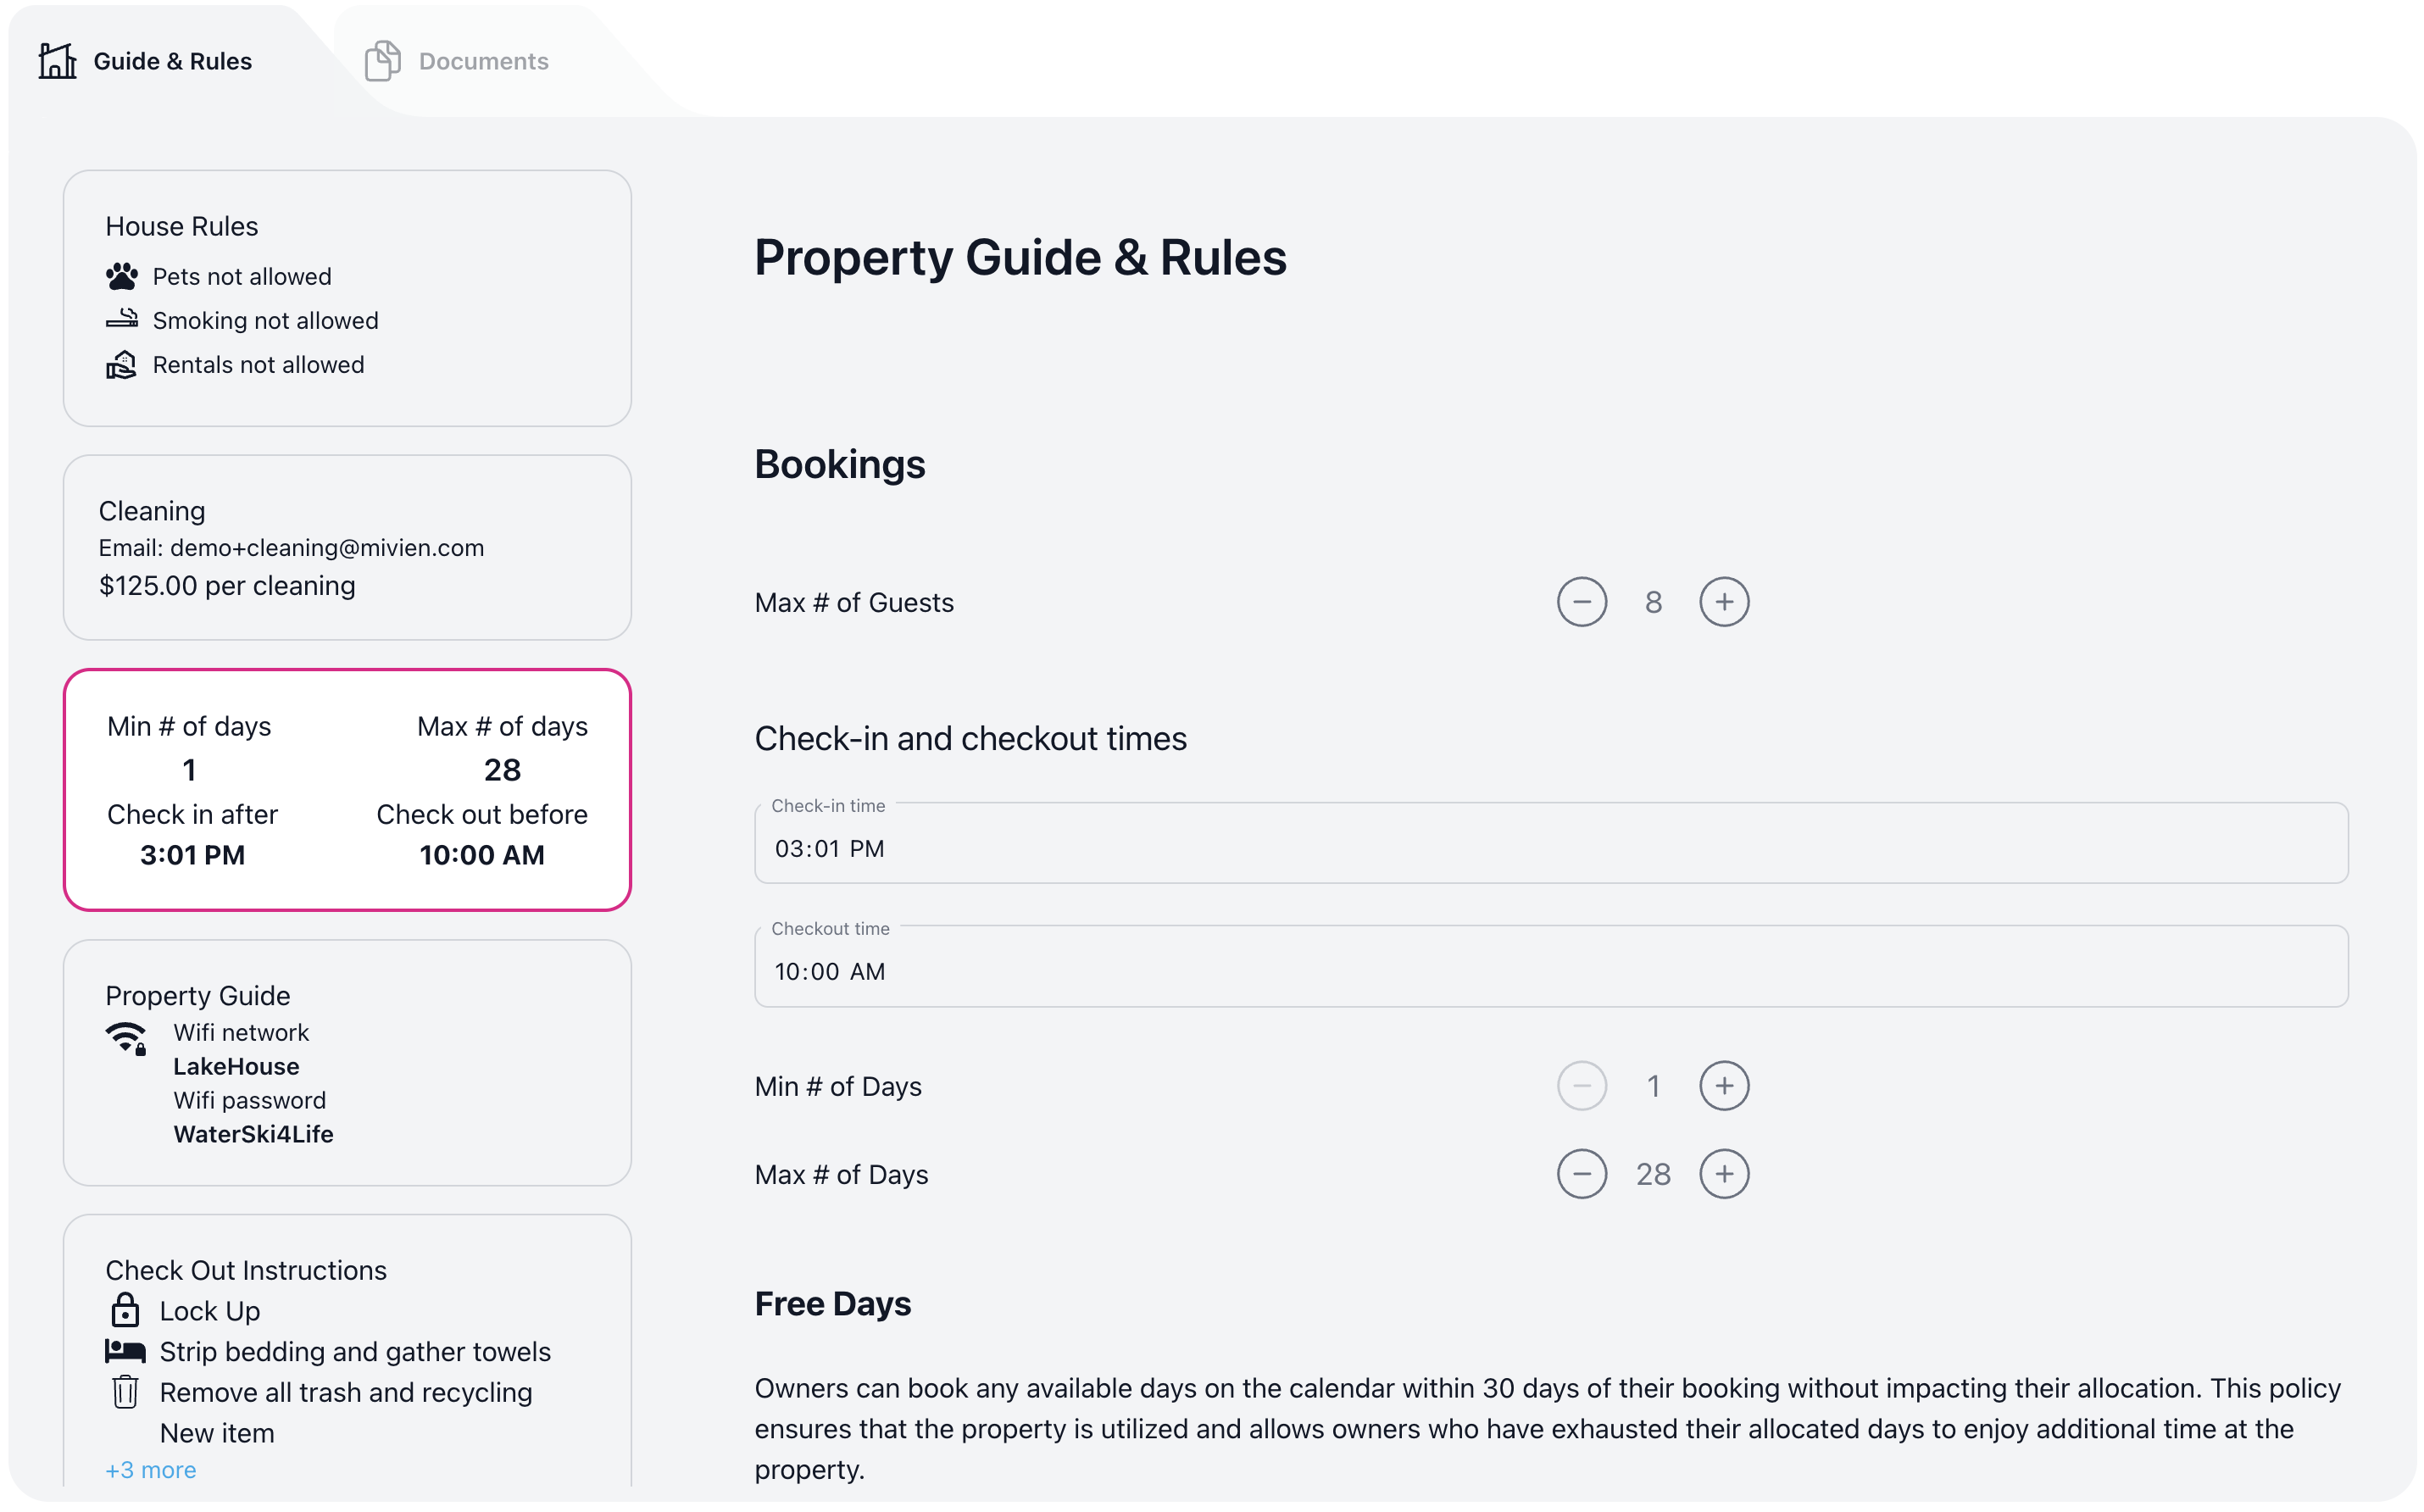
Task: Click the trash can icon for Remove trash
Action: point(125,1392)
